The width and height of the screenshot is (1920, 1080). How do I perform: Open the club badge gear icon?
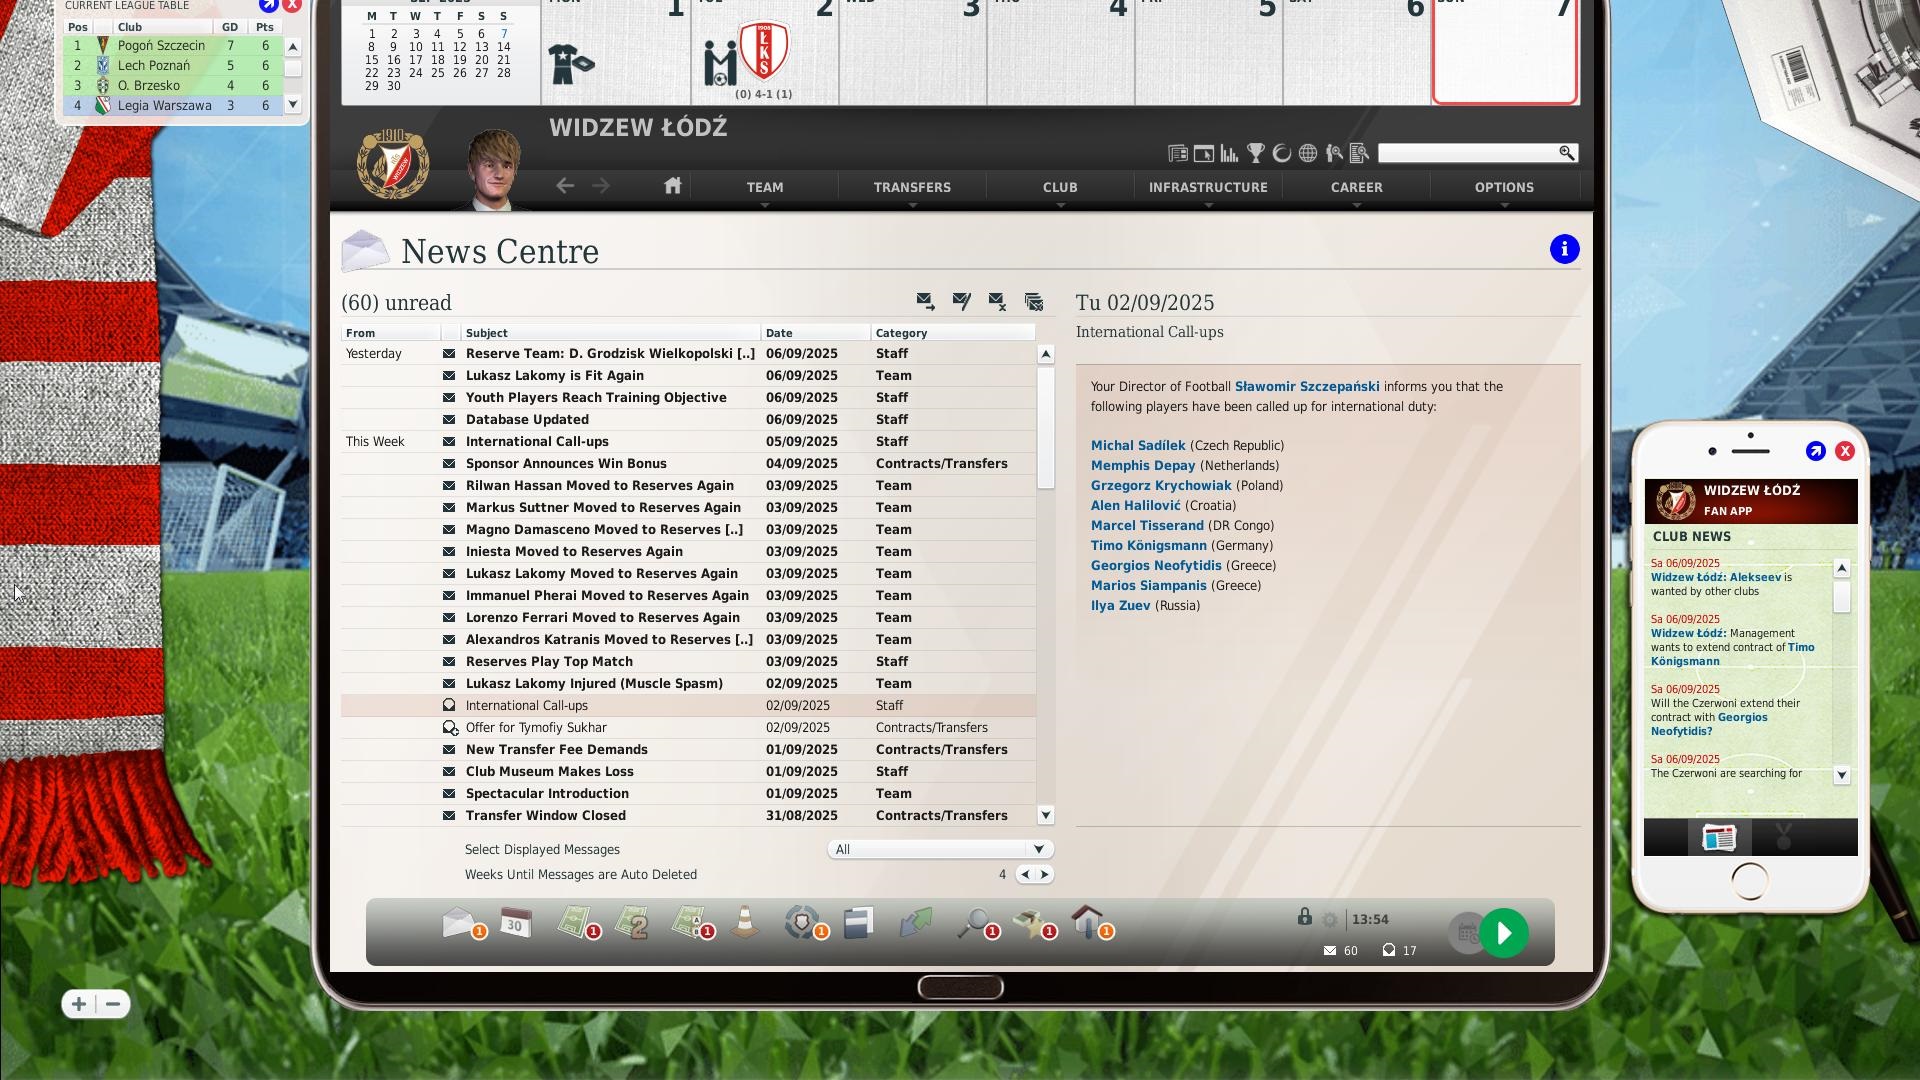[804, 923]
